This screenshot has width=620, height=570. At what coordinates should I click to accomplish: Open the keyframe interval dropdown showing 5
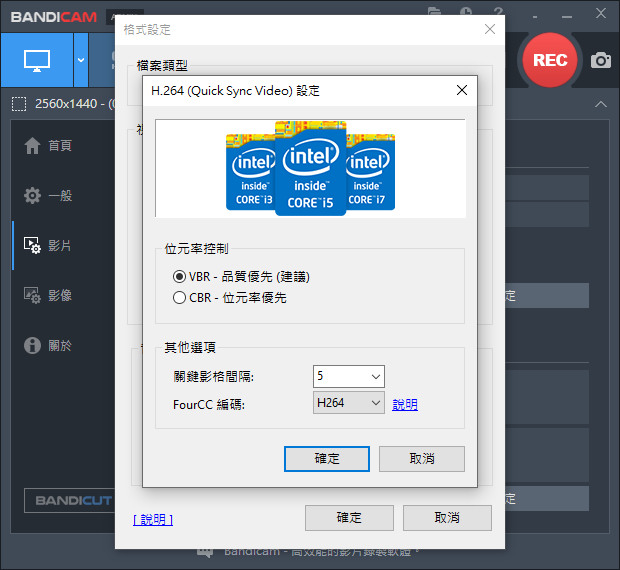point(348,376)
